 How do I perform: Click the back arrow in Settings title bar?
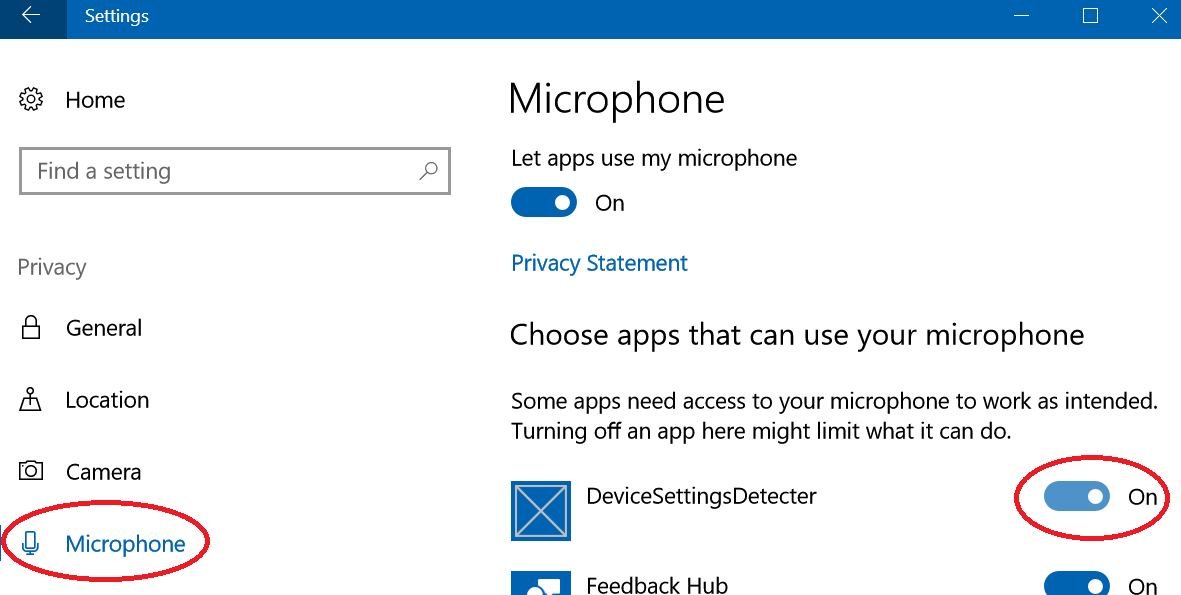(x=32, y=16)
